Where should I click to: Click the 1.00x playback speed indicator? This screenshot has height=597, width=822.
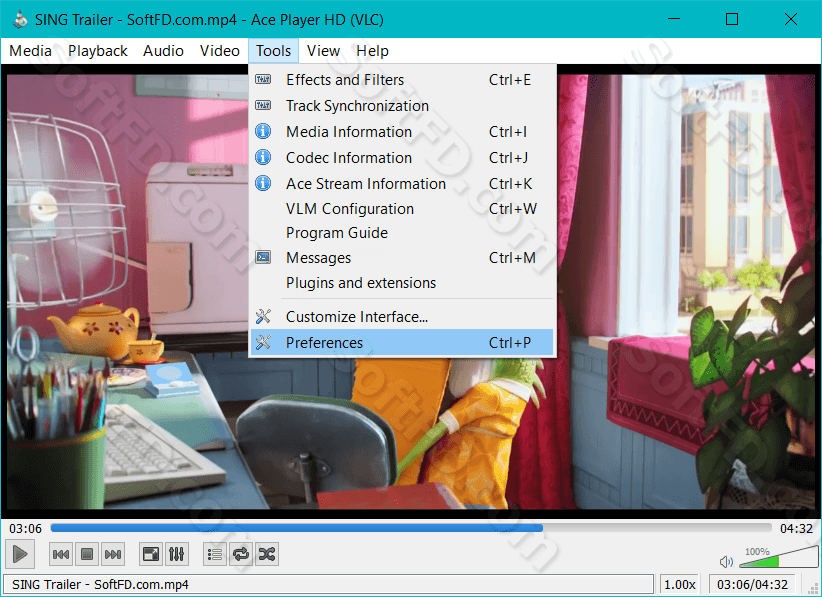pos(680,584)
